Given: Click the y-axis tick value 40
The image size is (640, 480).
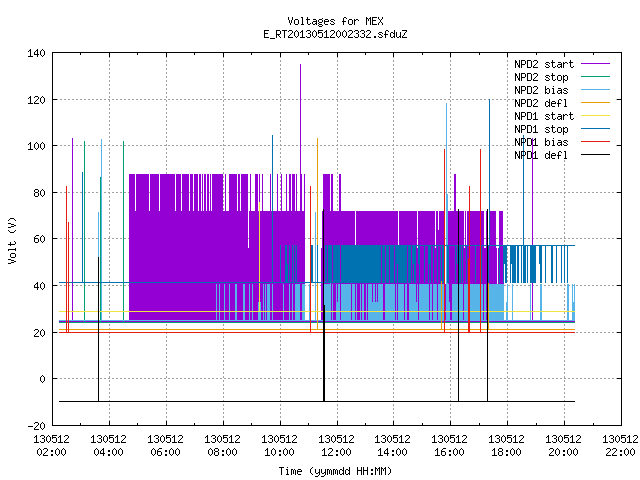Looking at the screenshot, I should [x=39, y=286].
